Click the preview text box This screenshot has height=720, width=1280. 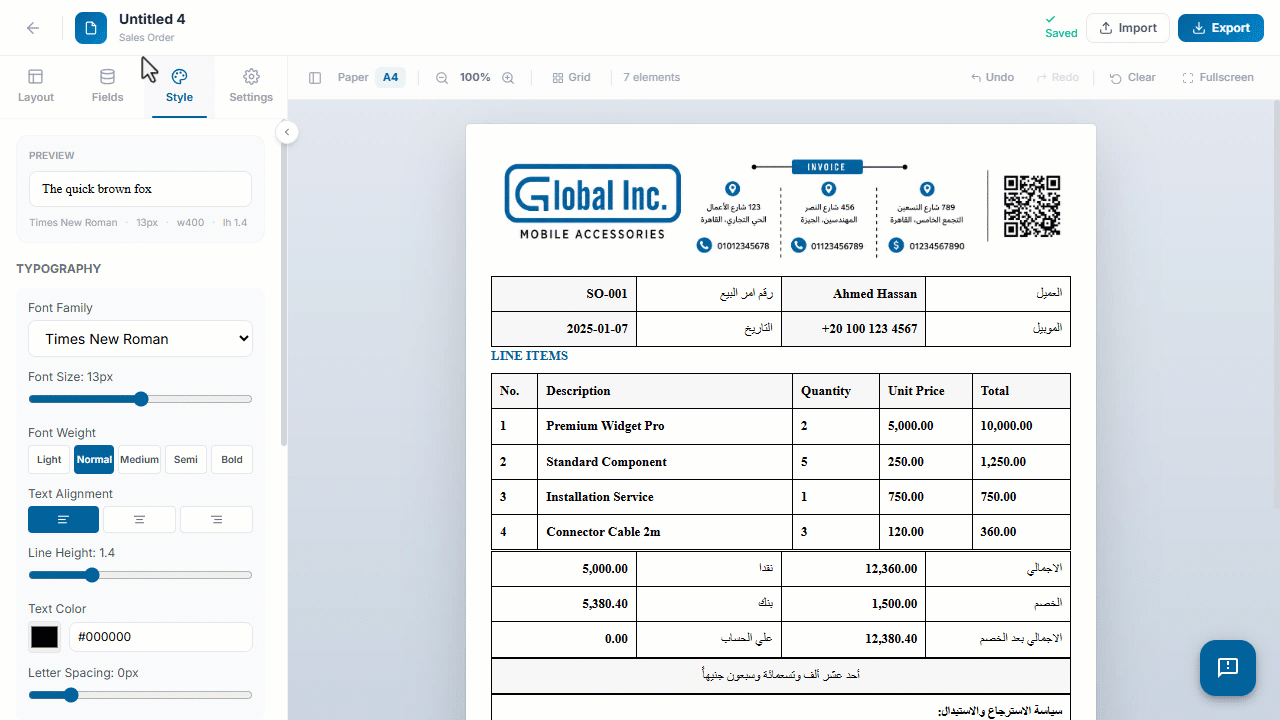[x=140, y=189]
